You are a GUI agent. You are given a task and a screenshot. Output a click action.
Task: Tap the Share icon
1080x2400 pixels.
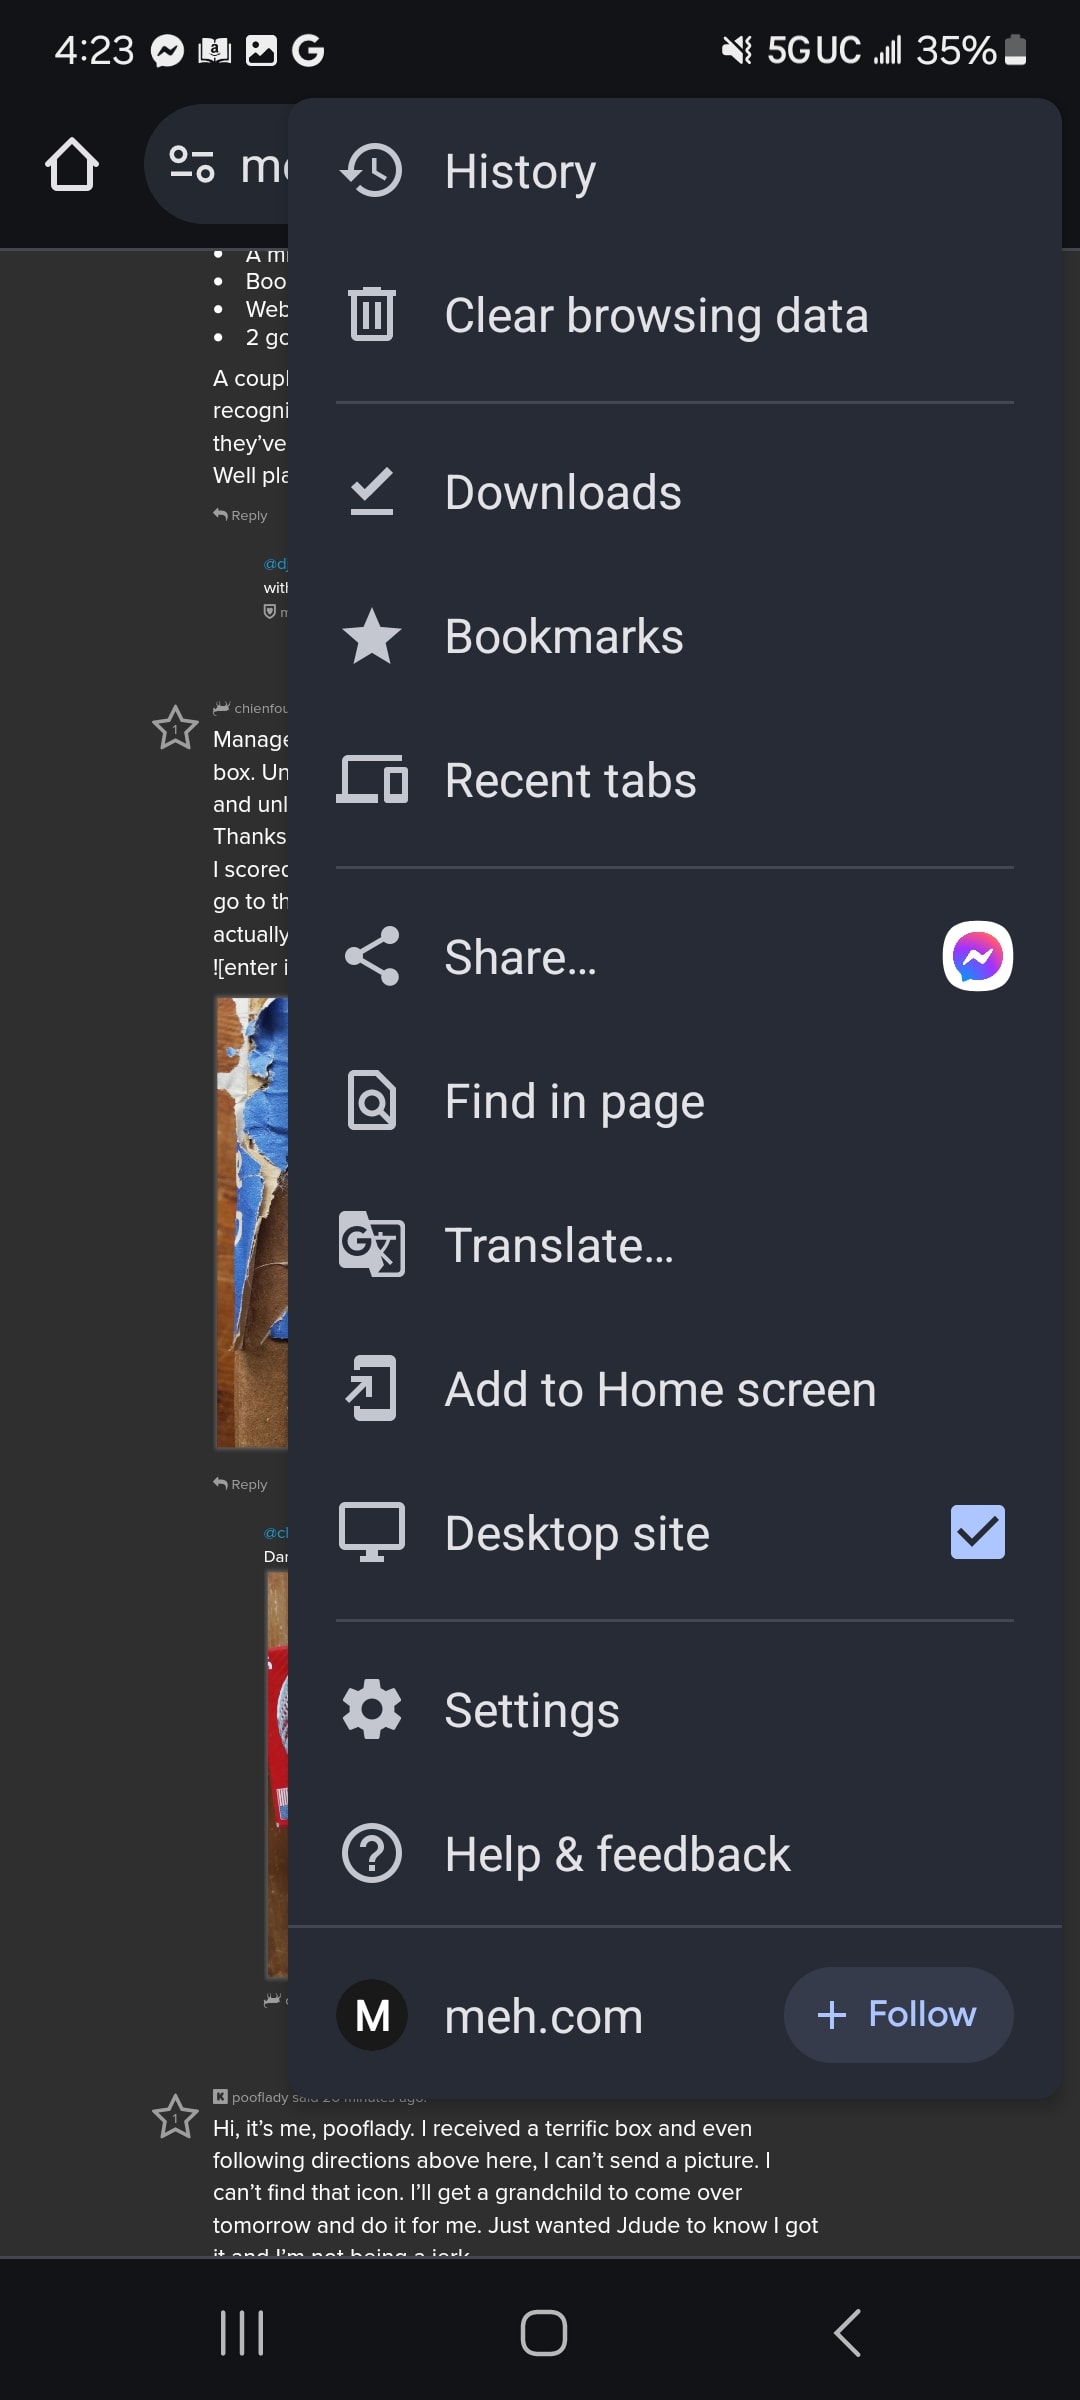click(x=372, y=957)
